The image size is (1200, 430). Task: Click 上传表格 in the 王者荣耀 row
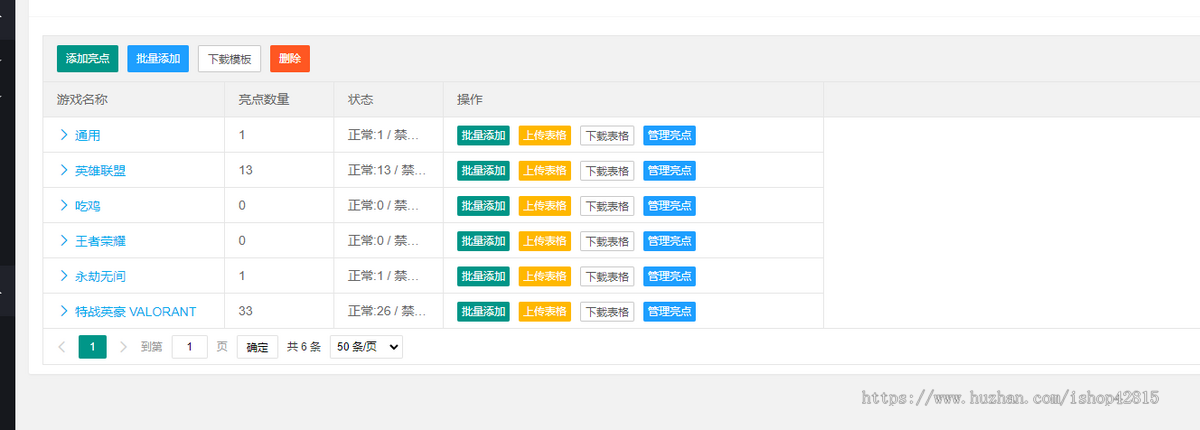(545, 240)
